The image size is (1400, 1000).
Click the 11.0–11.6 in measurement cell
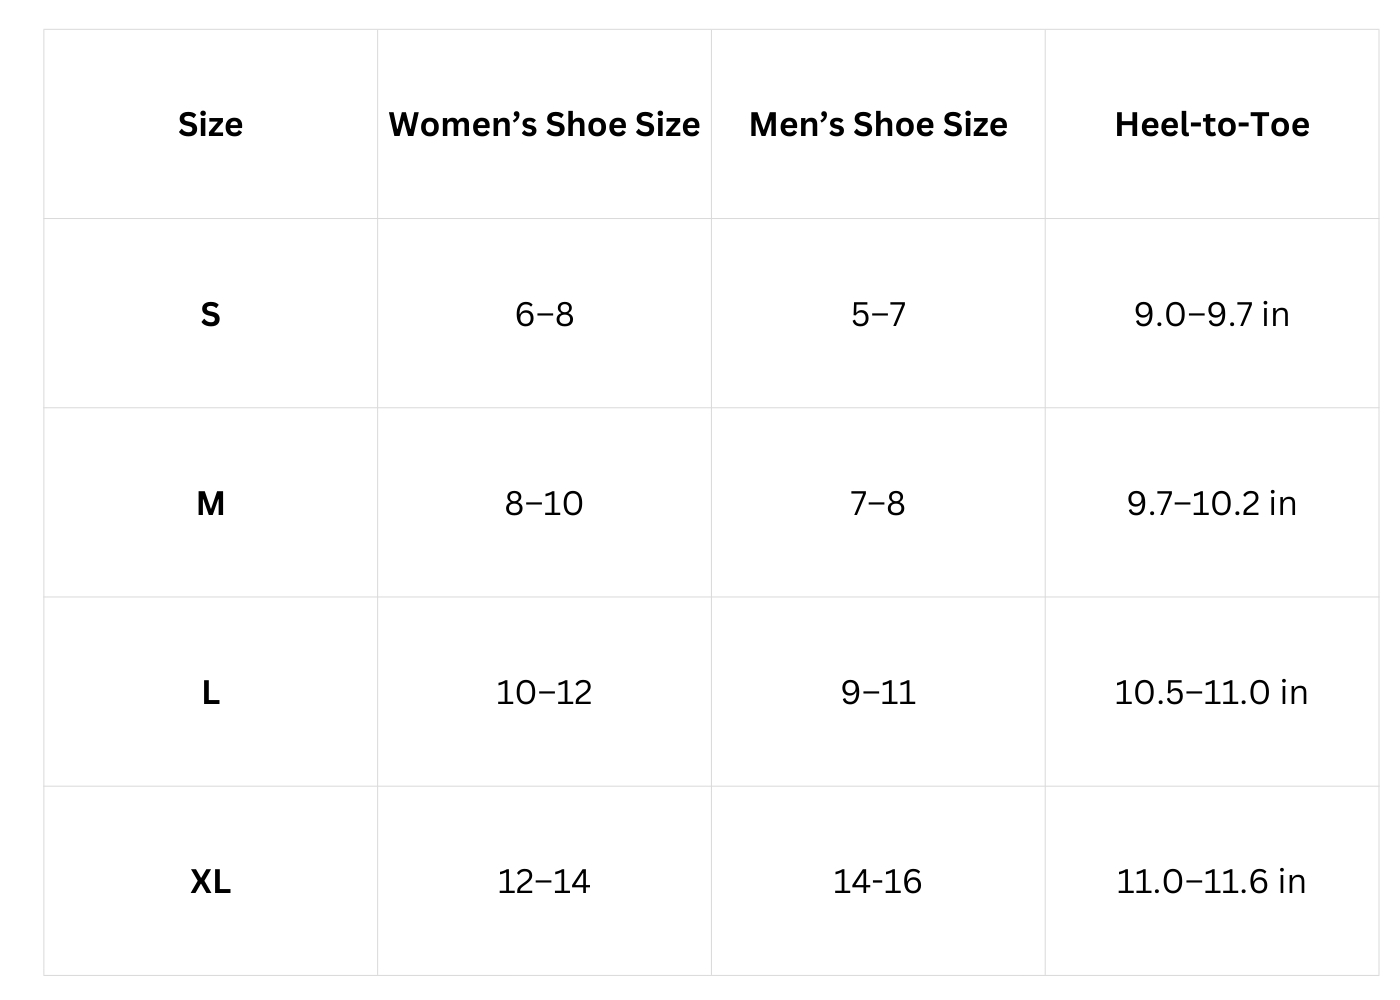[1212, 881]
